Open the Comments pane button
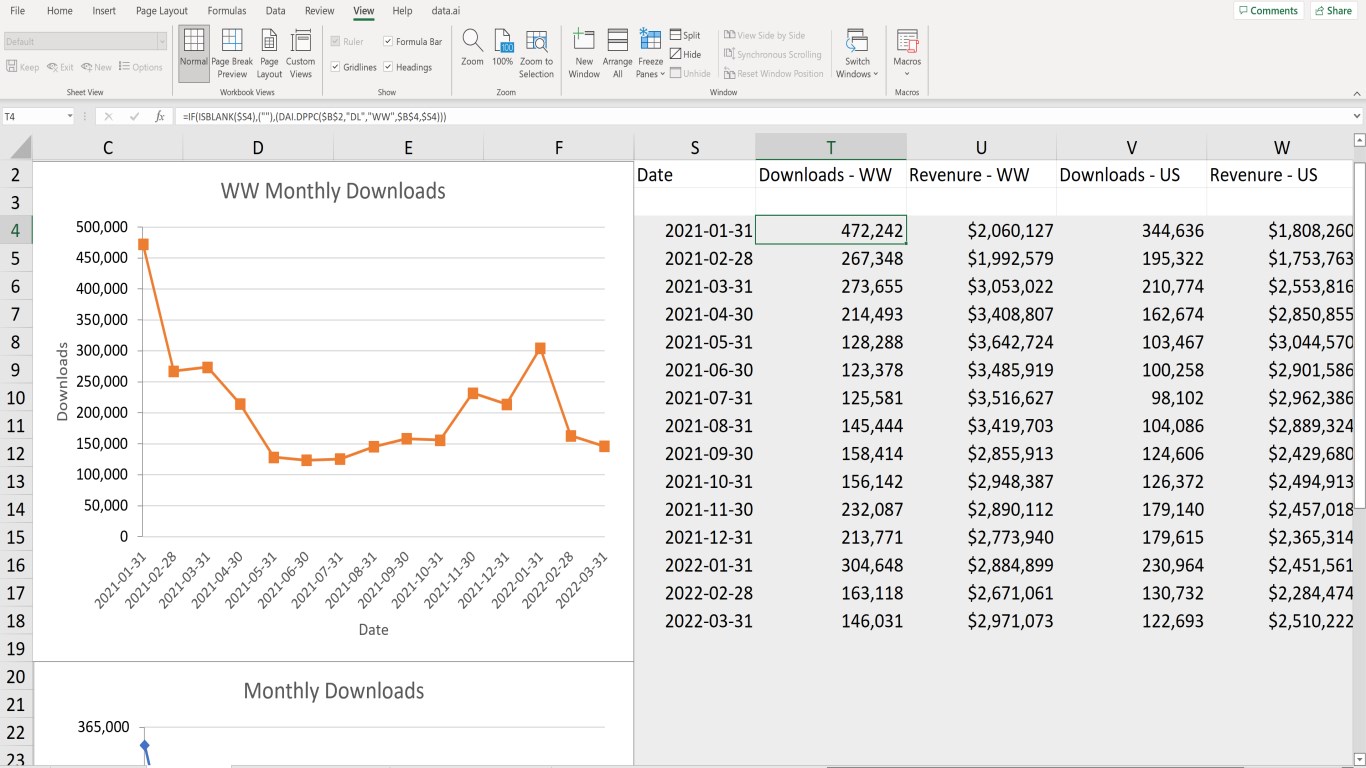This screenshot has width=1366, height=768. point(1268,11)
